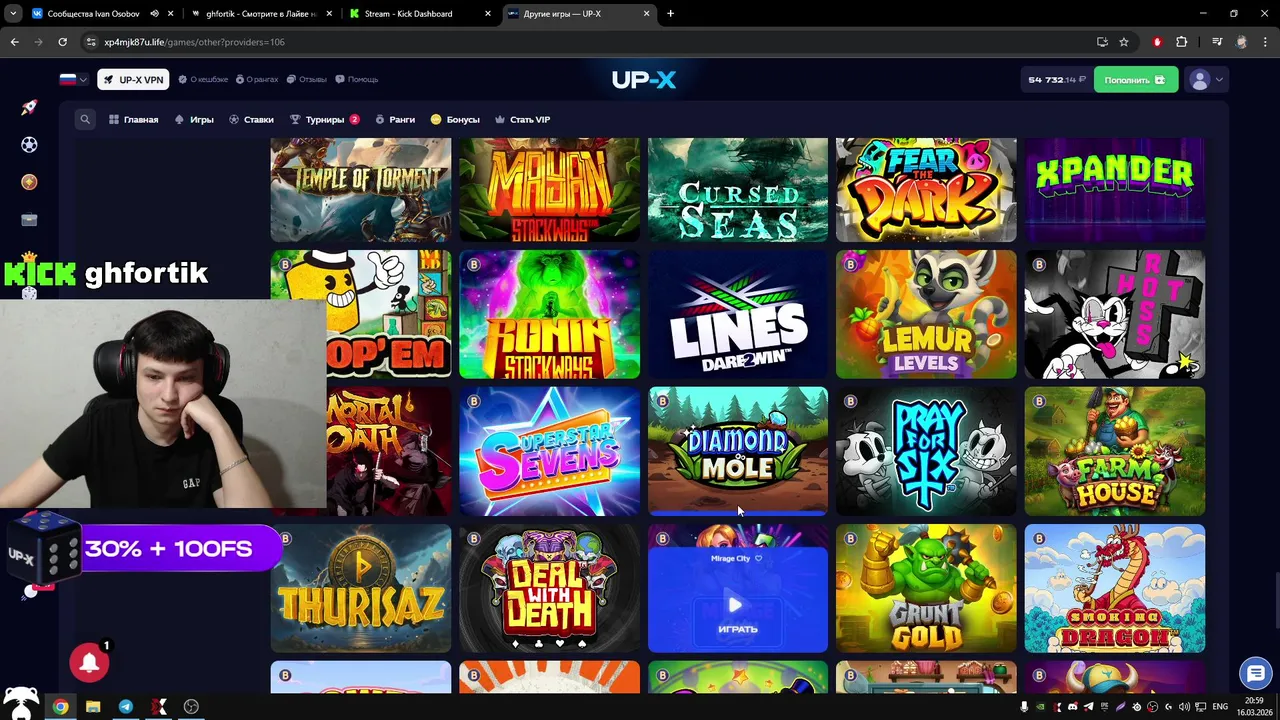Add Mirage City to favorites heart

pyautogui.click(x=758, y=558)
